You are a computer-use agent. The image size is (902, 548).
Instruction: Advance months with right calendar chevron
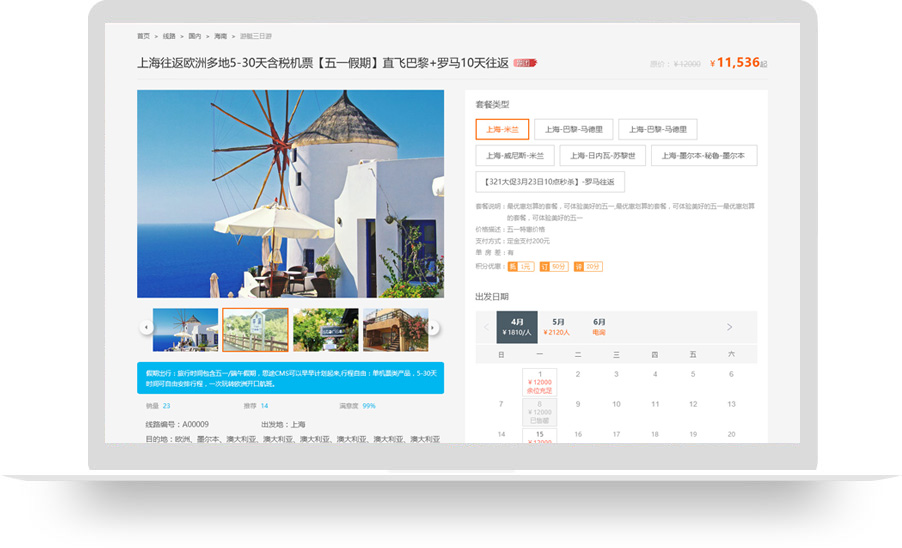tap(729, 327)
